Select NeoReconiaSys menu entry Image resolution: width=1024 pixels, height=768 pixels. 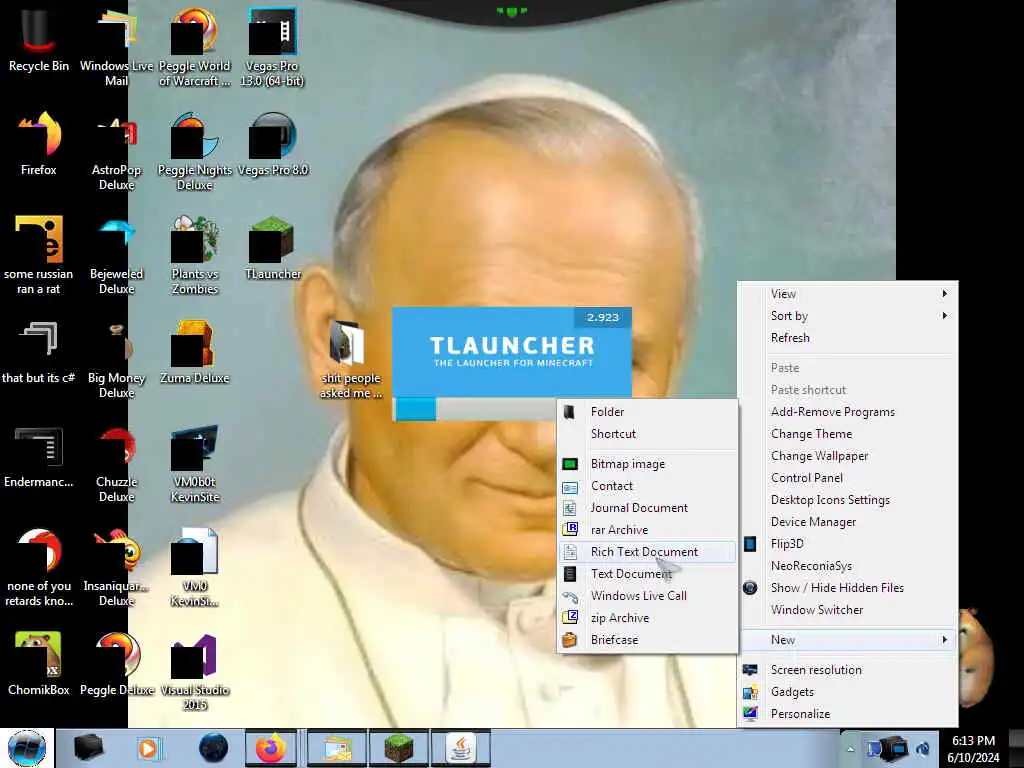click(849, 566)
